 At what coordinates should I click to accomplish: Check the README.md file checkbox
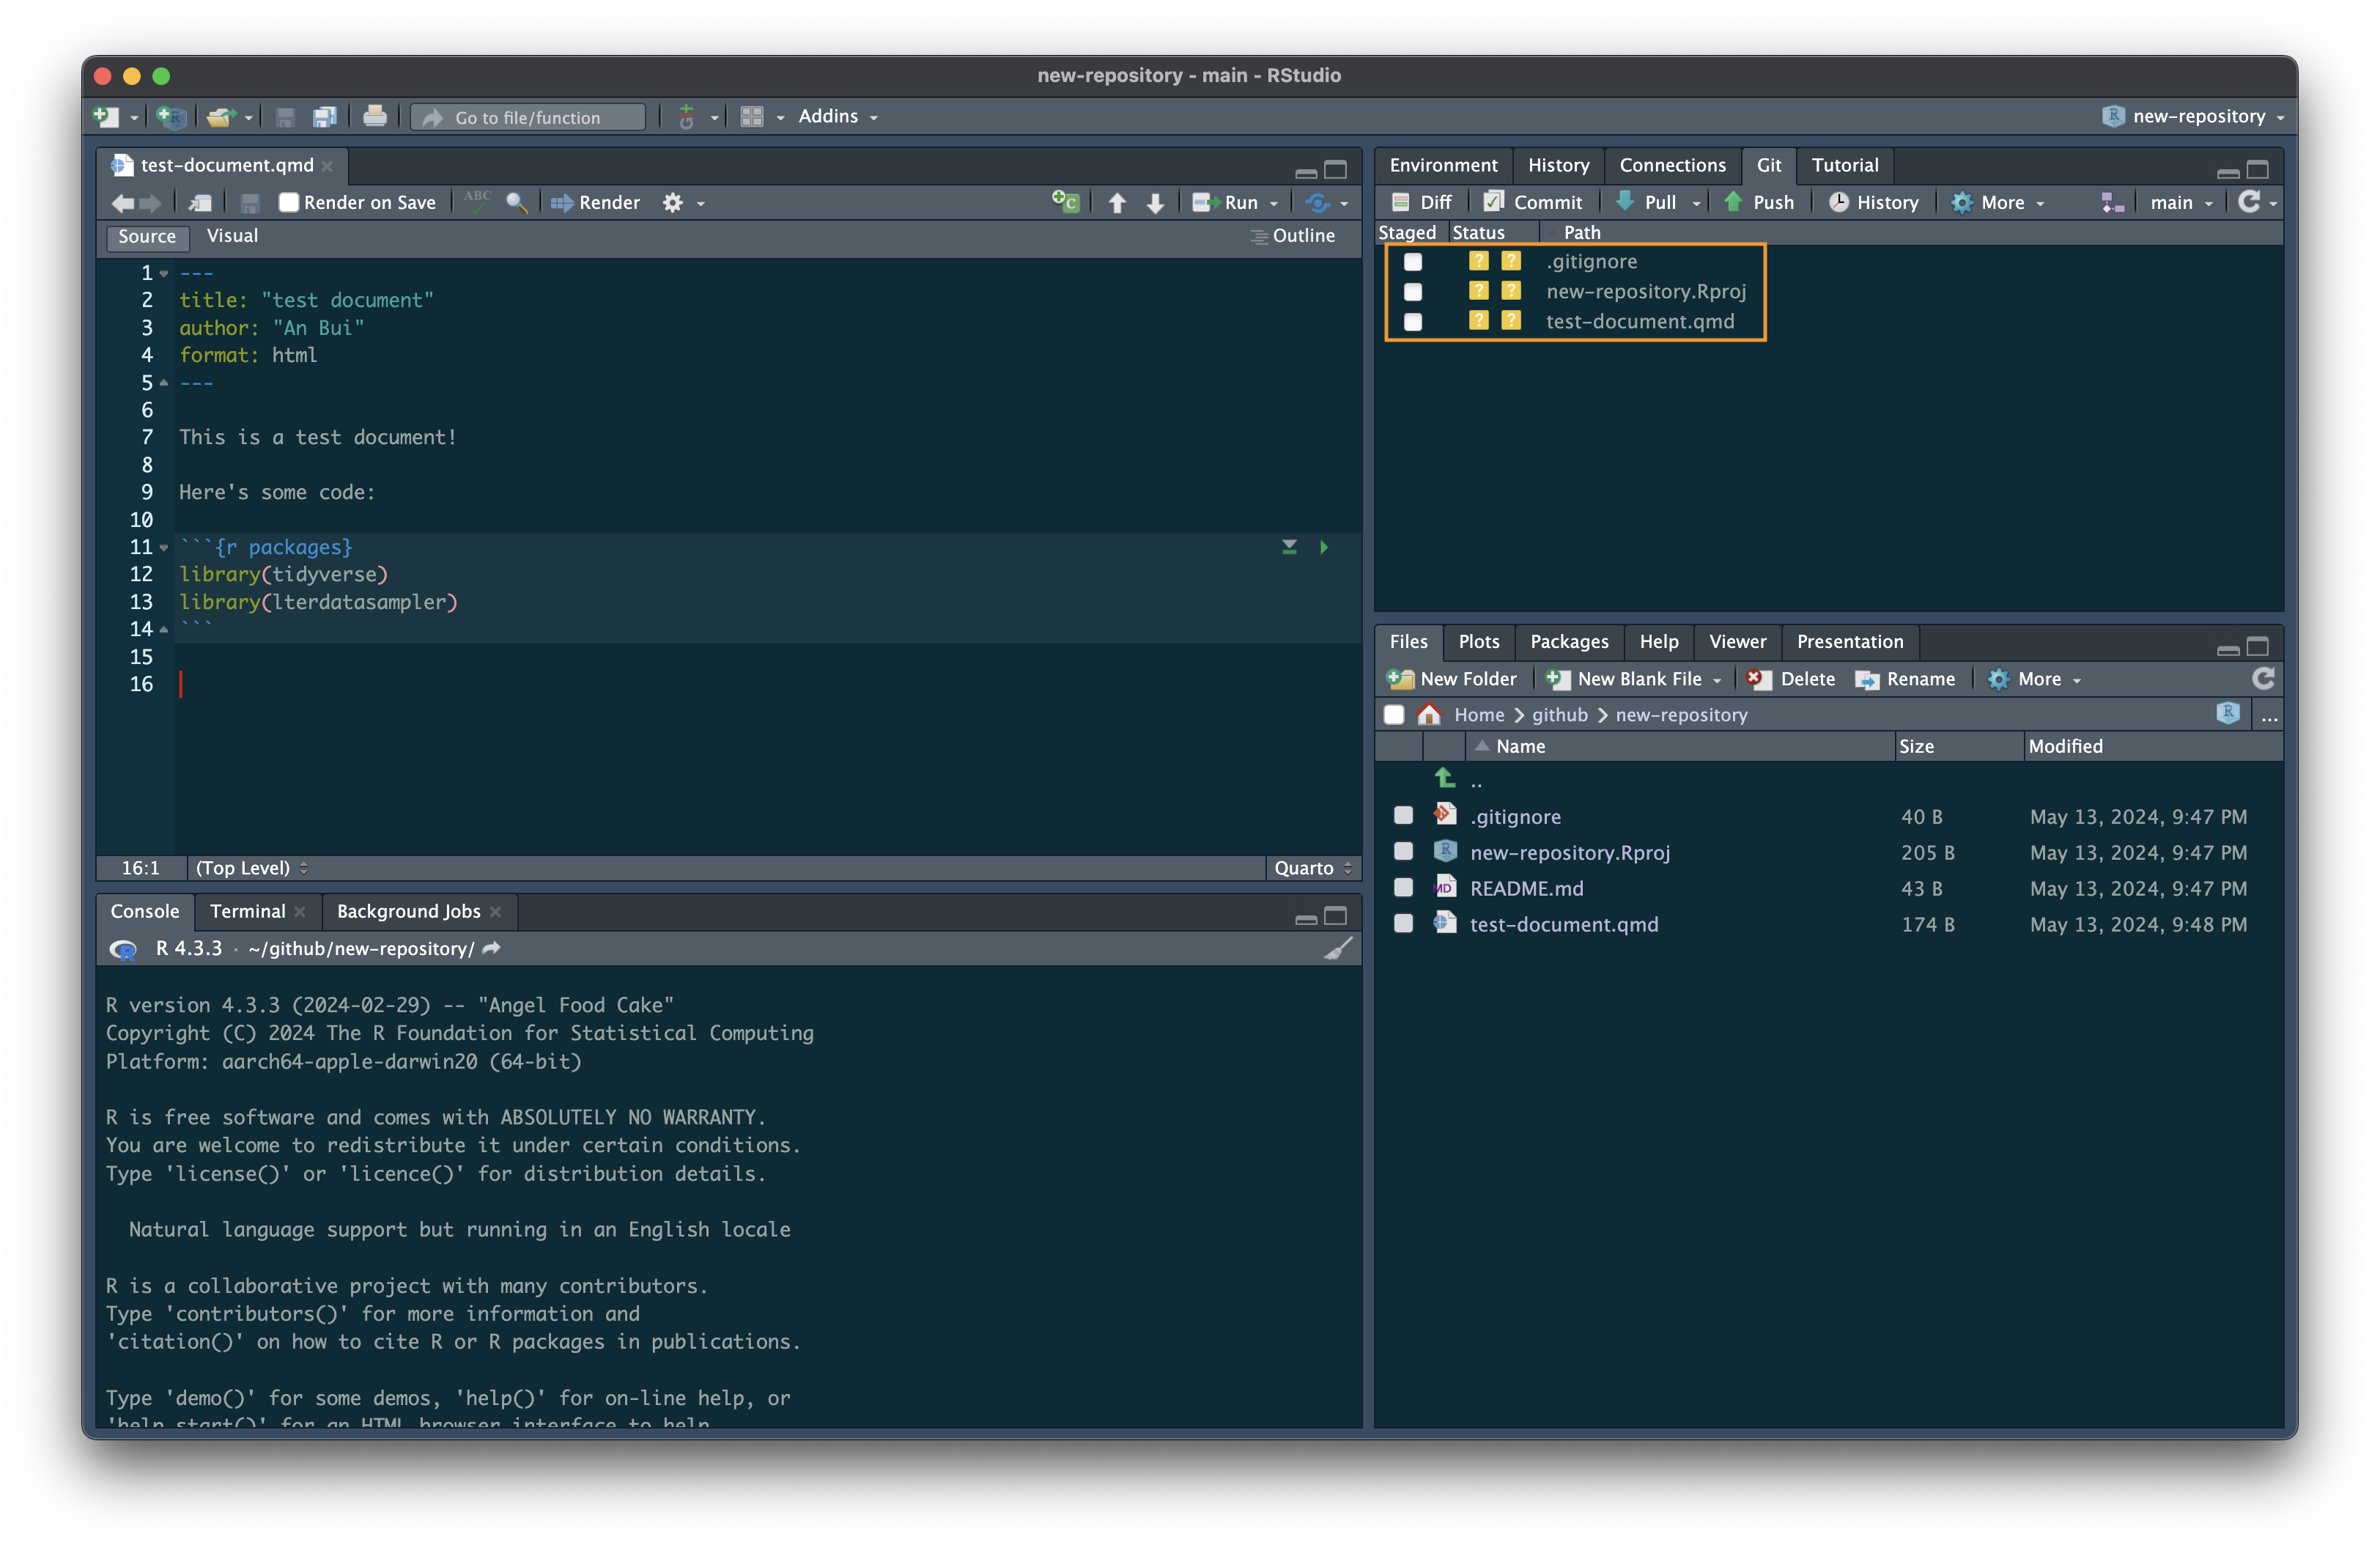tap(1403, 888)
